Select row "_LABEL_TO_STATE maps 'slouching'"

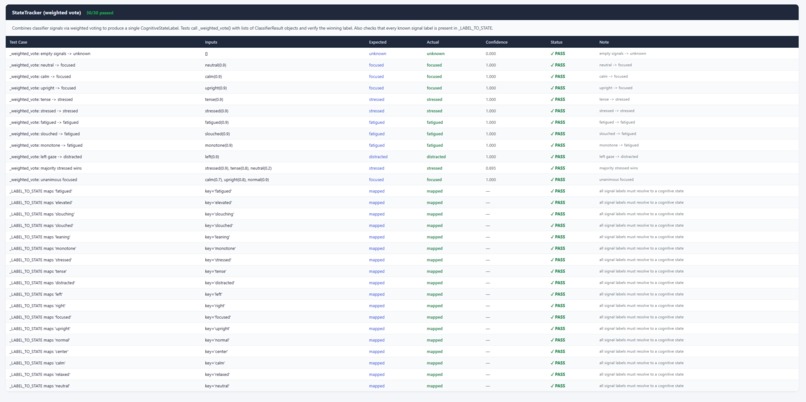click(x=402, y=214)
